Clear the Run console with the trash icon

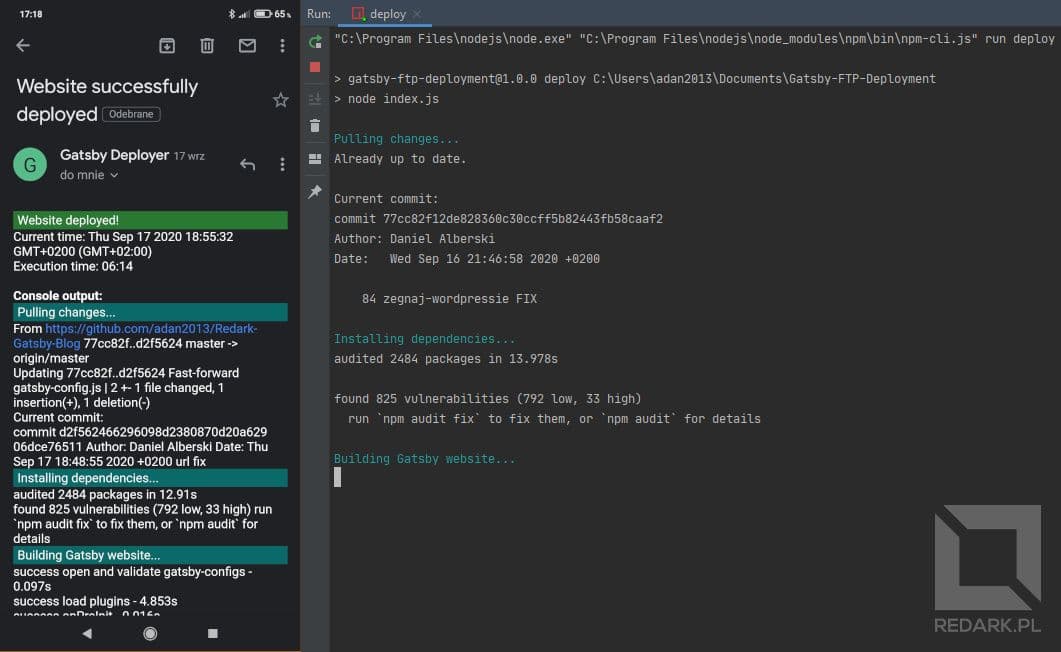click(315, 126)
